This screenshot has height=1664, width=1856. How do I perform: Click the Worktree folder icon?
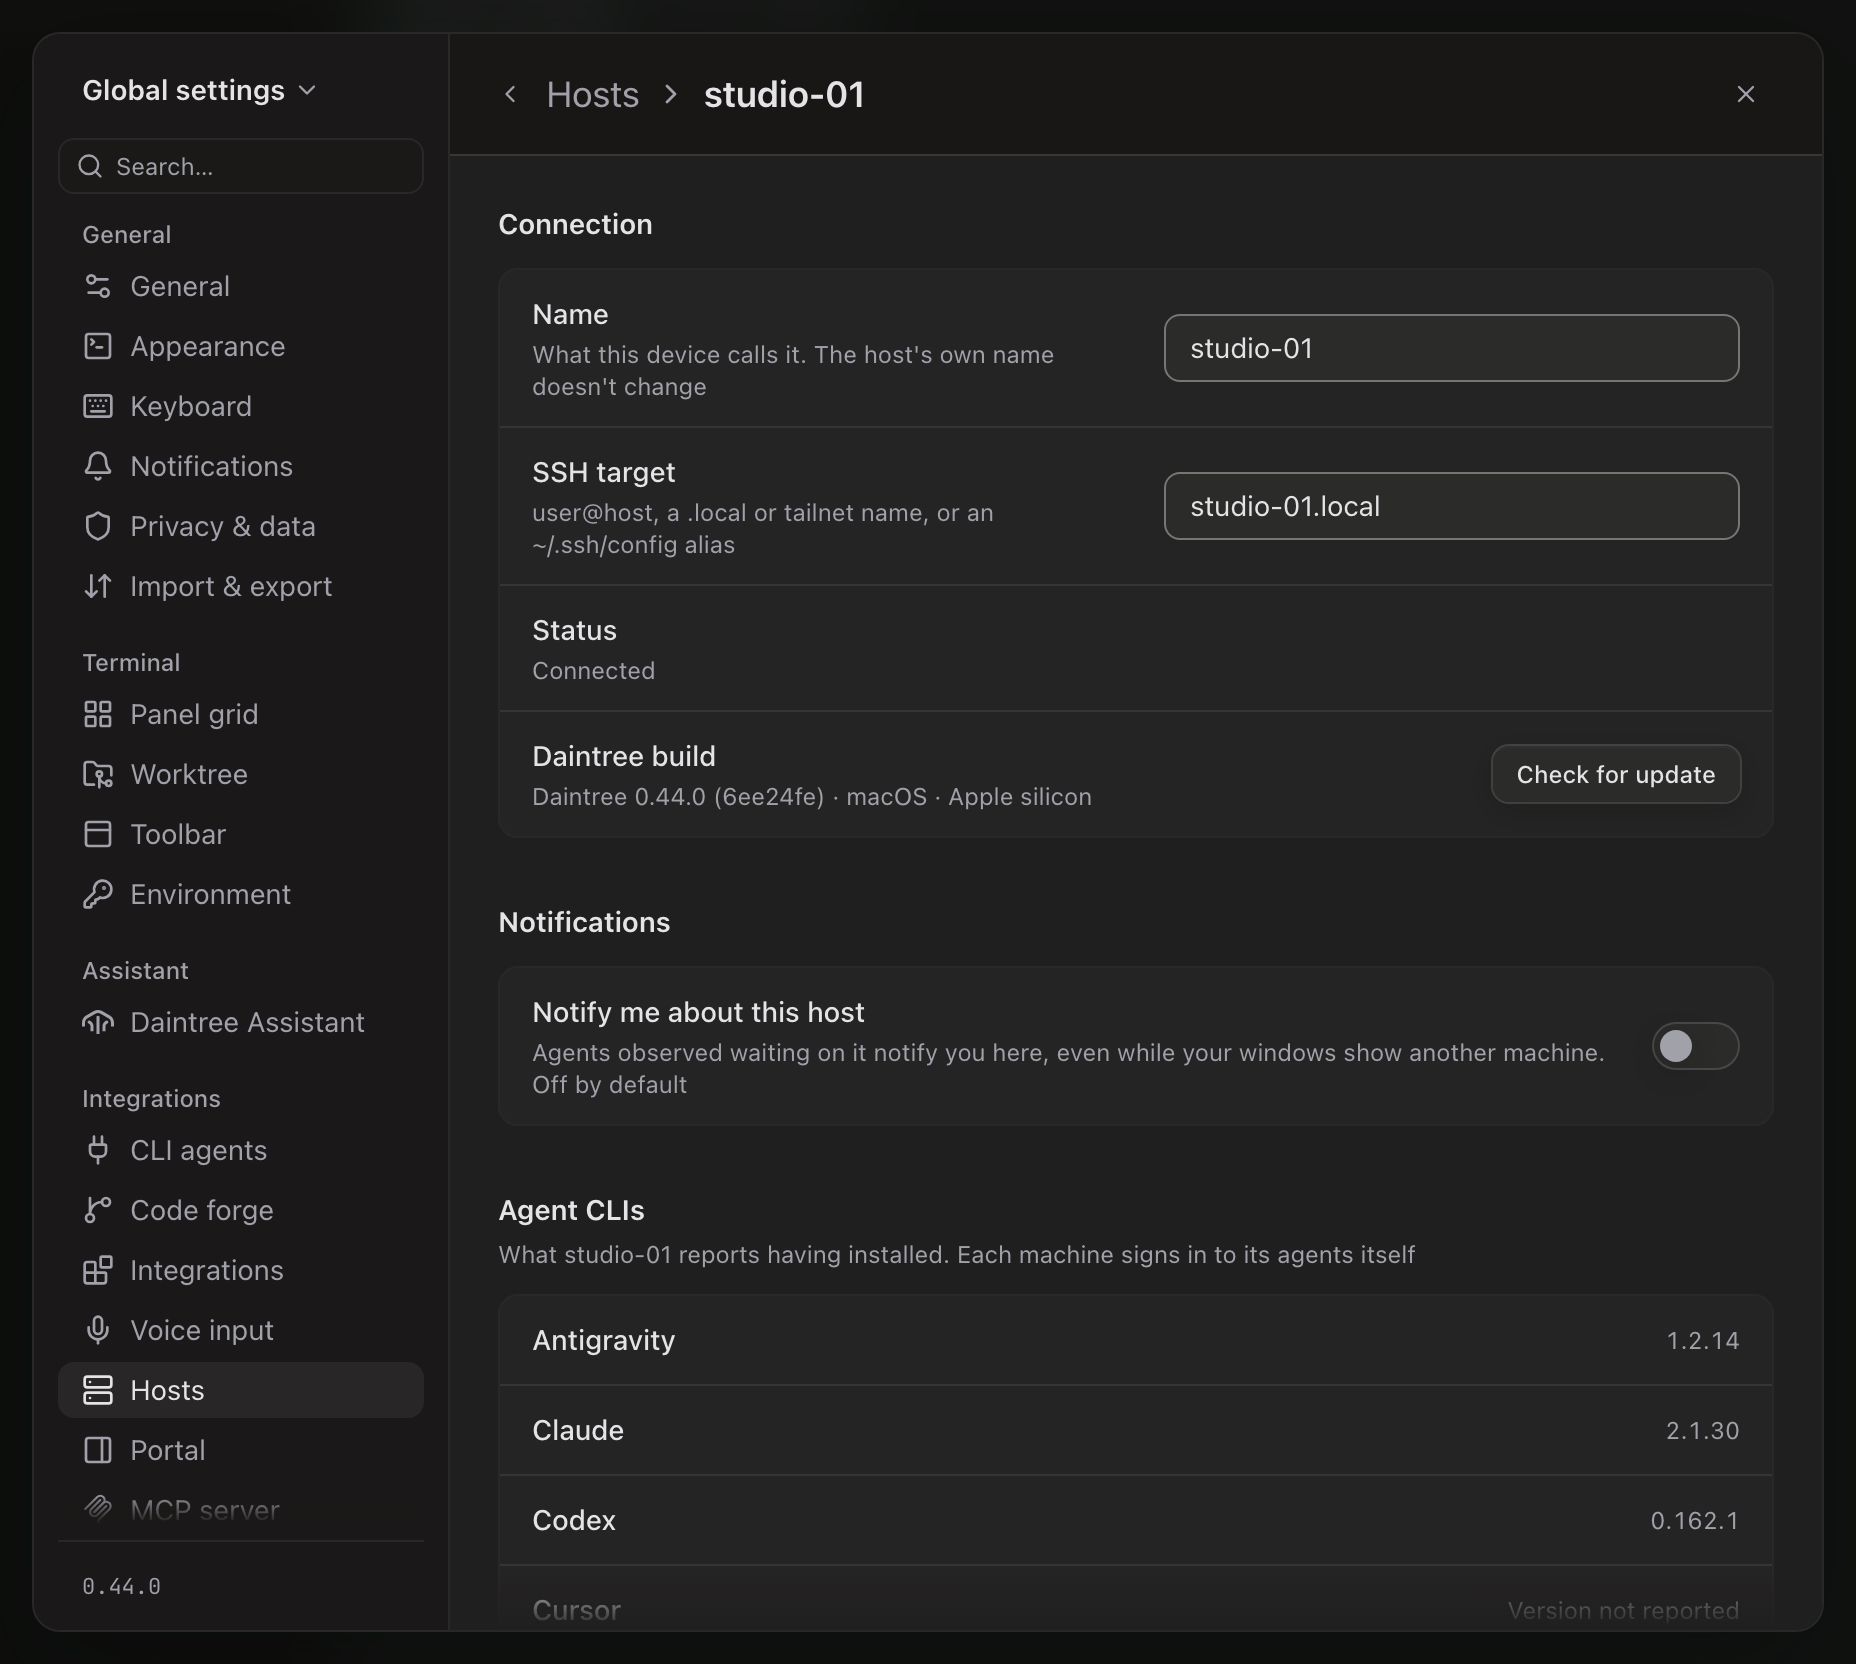click(97, 774)
